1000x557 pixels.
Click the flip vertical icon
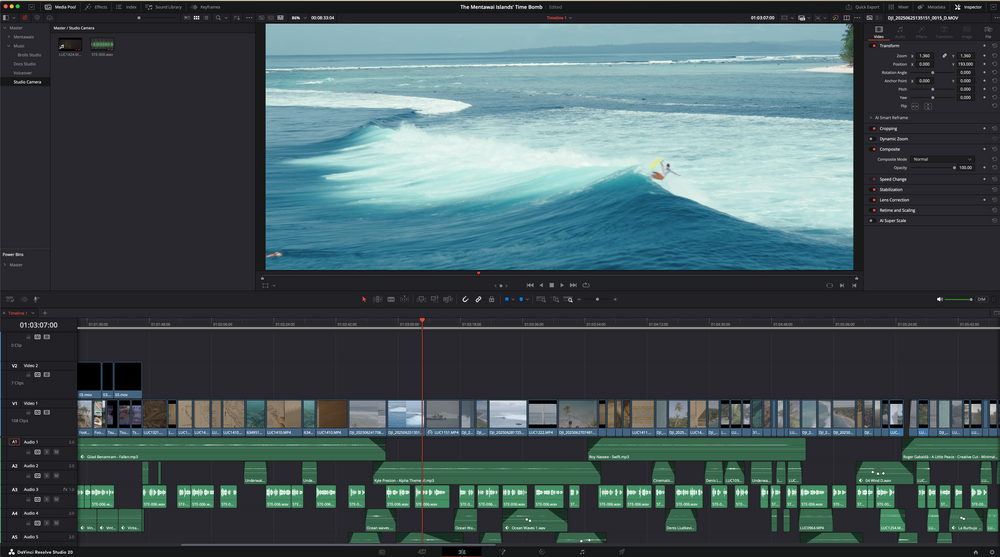coord(928,107)
